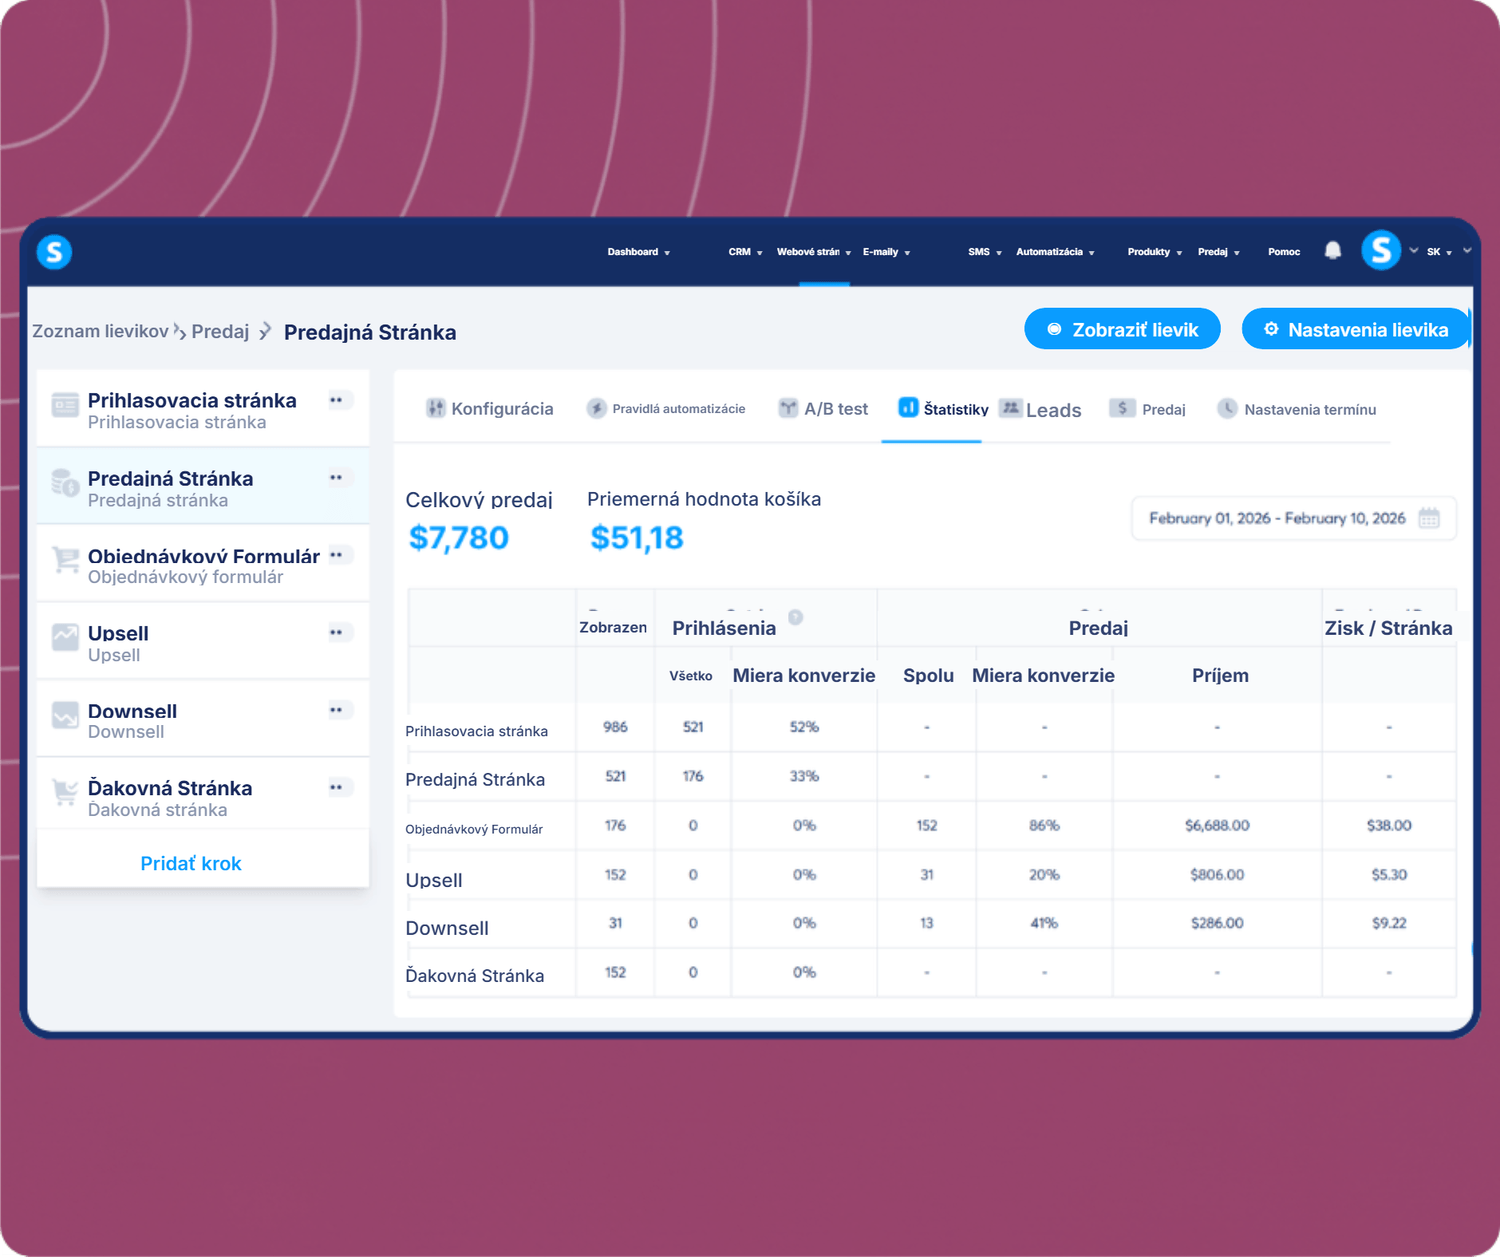Open the Webové strán dropdown in navbar
Screen dimensions: 1500x1257
[814, 252]
